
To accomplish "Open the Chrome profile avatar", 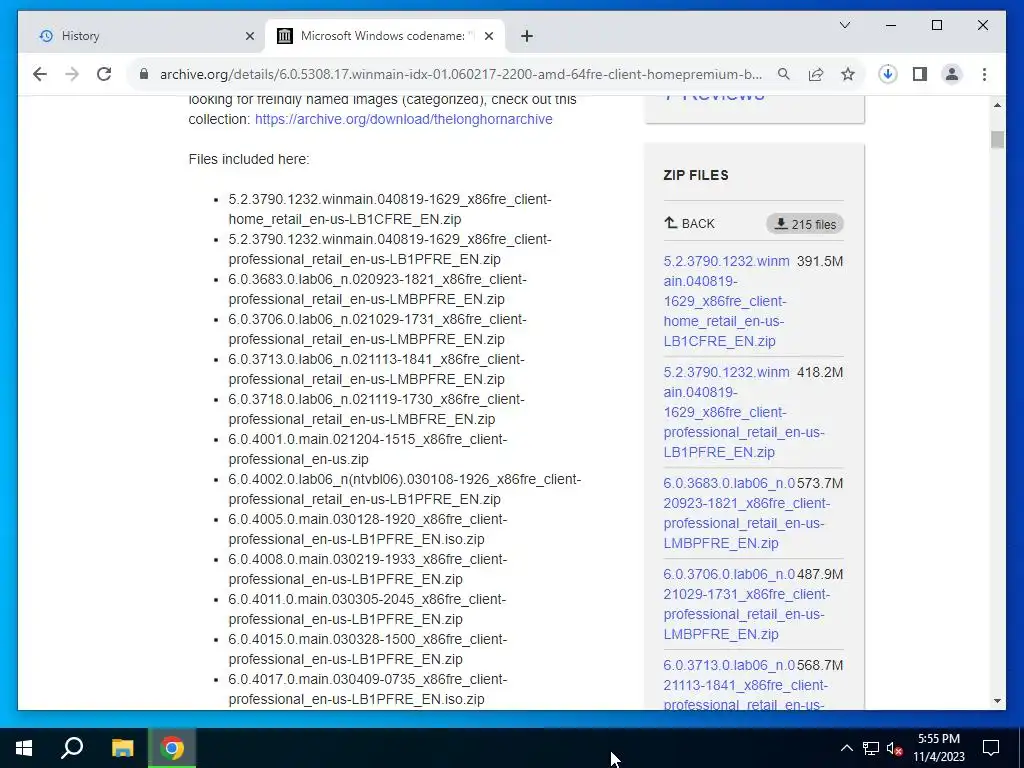I will (x=952, y=74).
